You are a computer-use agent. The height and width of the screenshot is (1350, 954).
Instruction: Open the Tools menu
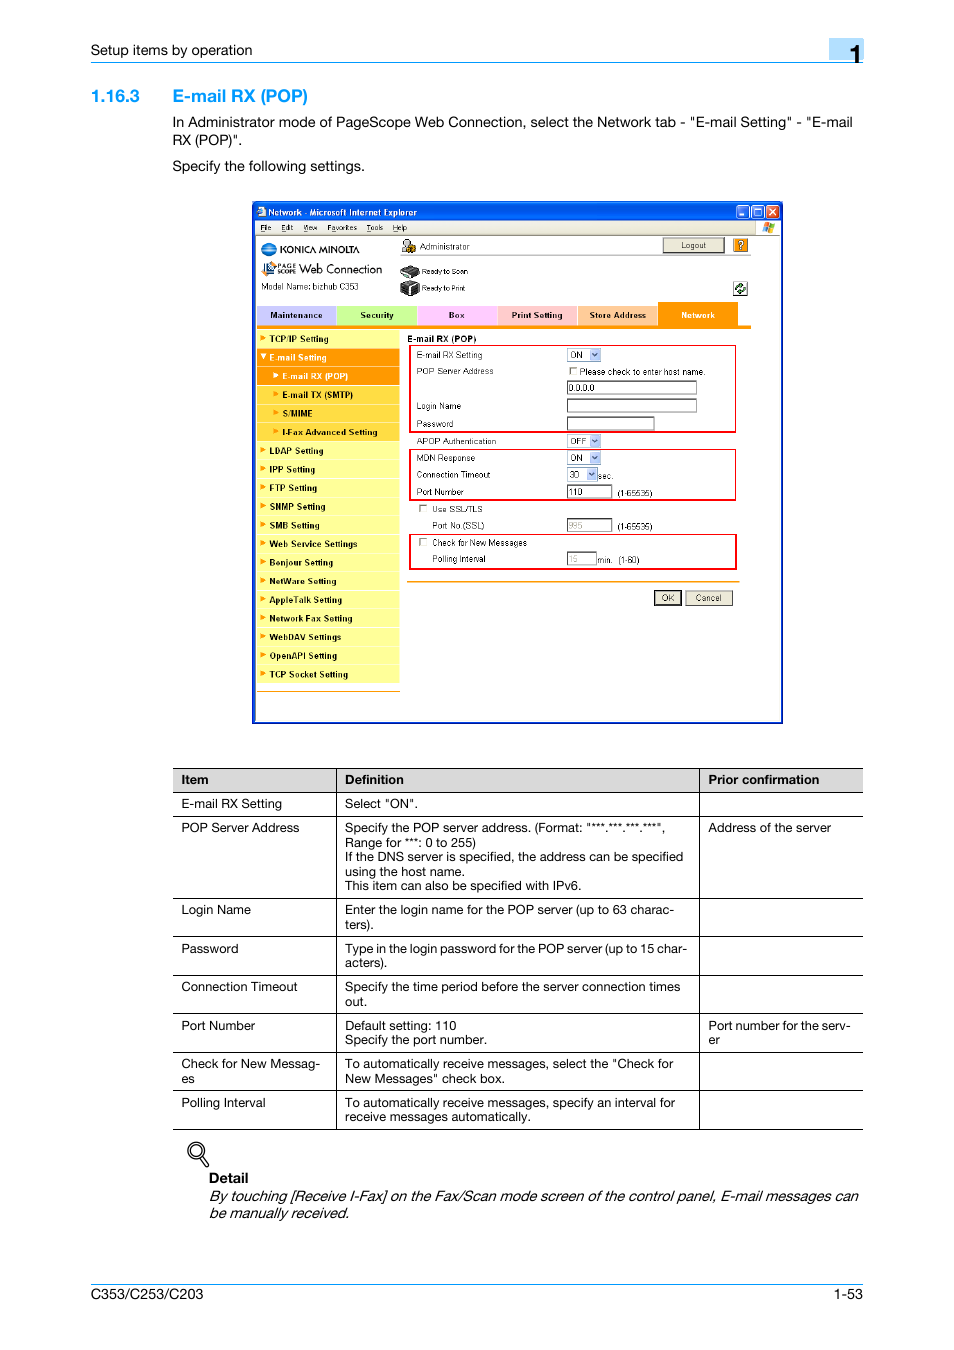pos(375,228)
